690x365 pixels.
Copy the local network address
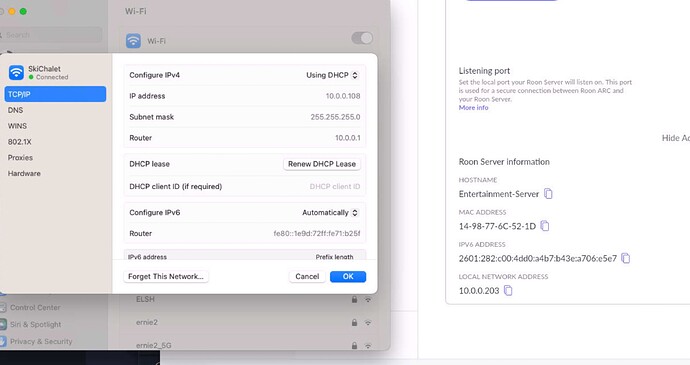[508, 291]
